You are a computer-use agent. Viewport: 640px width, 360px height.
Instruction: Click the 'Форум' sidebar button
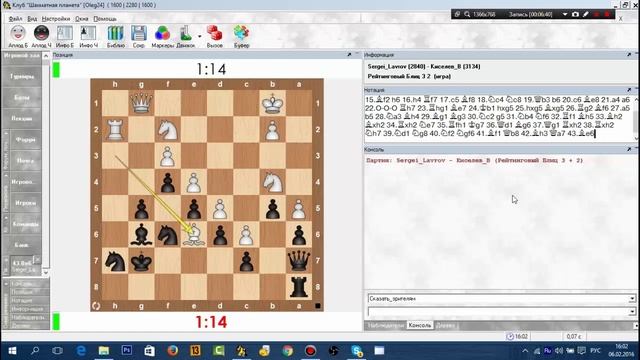[25, 140]
